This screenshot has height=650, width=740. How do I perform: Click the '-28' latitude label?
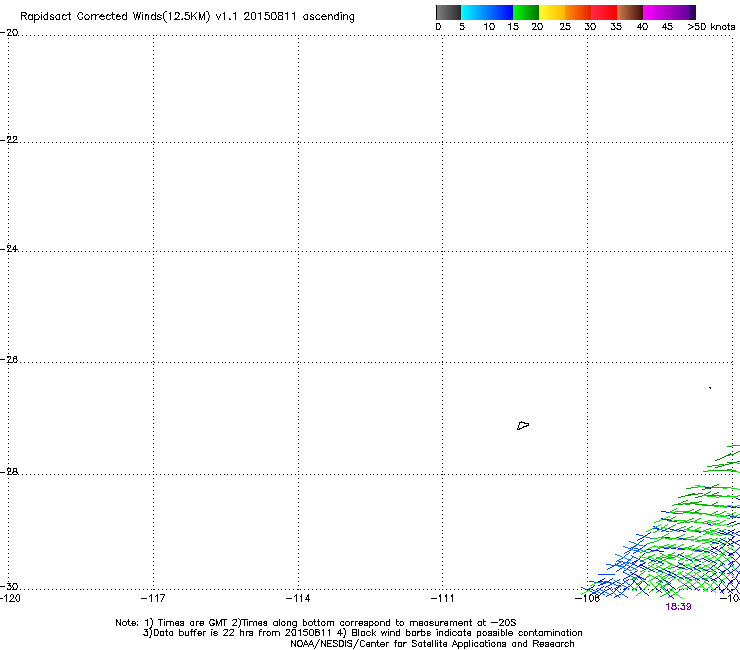pyautogui.click(x=9, y=472)
